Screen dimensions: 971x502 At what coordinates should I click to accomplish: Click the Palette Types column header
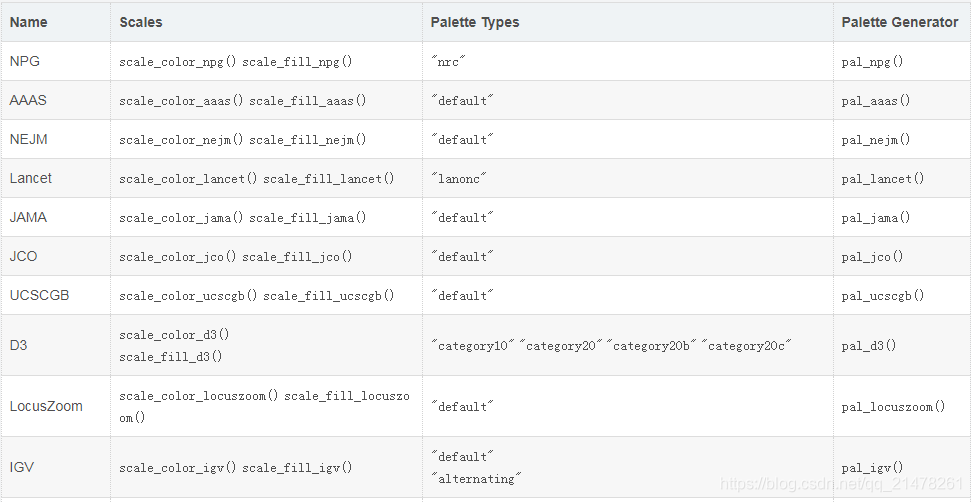tap(475, 22)
